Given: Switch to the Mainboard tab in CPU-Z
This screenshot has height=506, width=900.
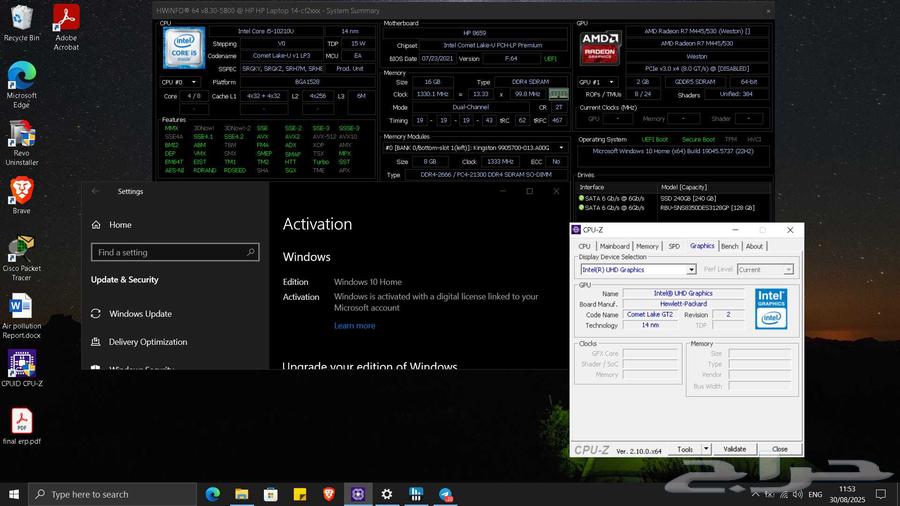Looking at the screenshot, I should (614, 246).
